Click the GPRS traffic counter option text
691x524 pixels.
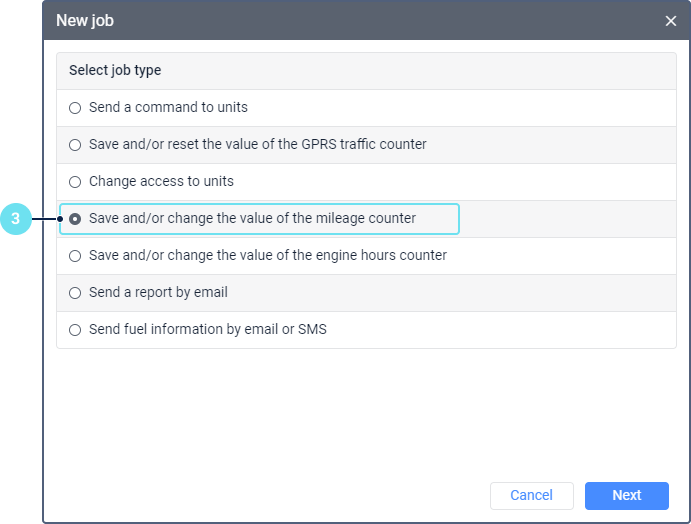(x=257, y=144)
